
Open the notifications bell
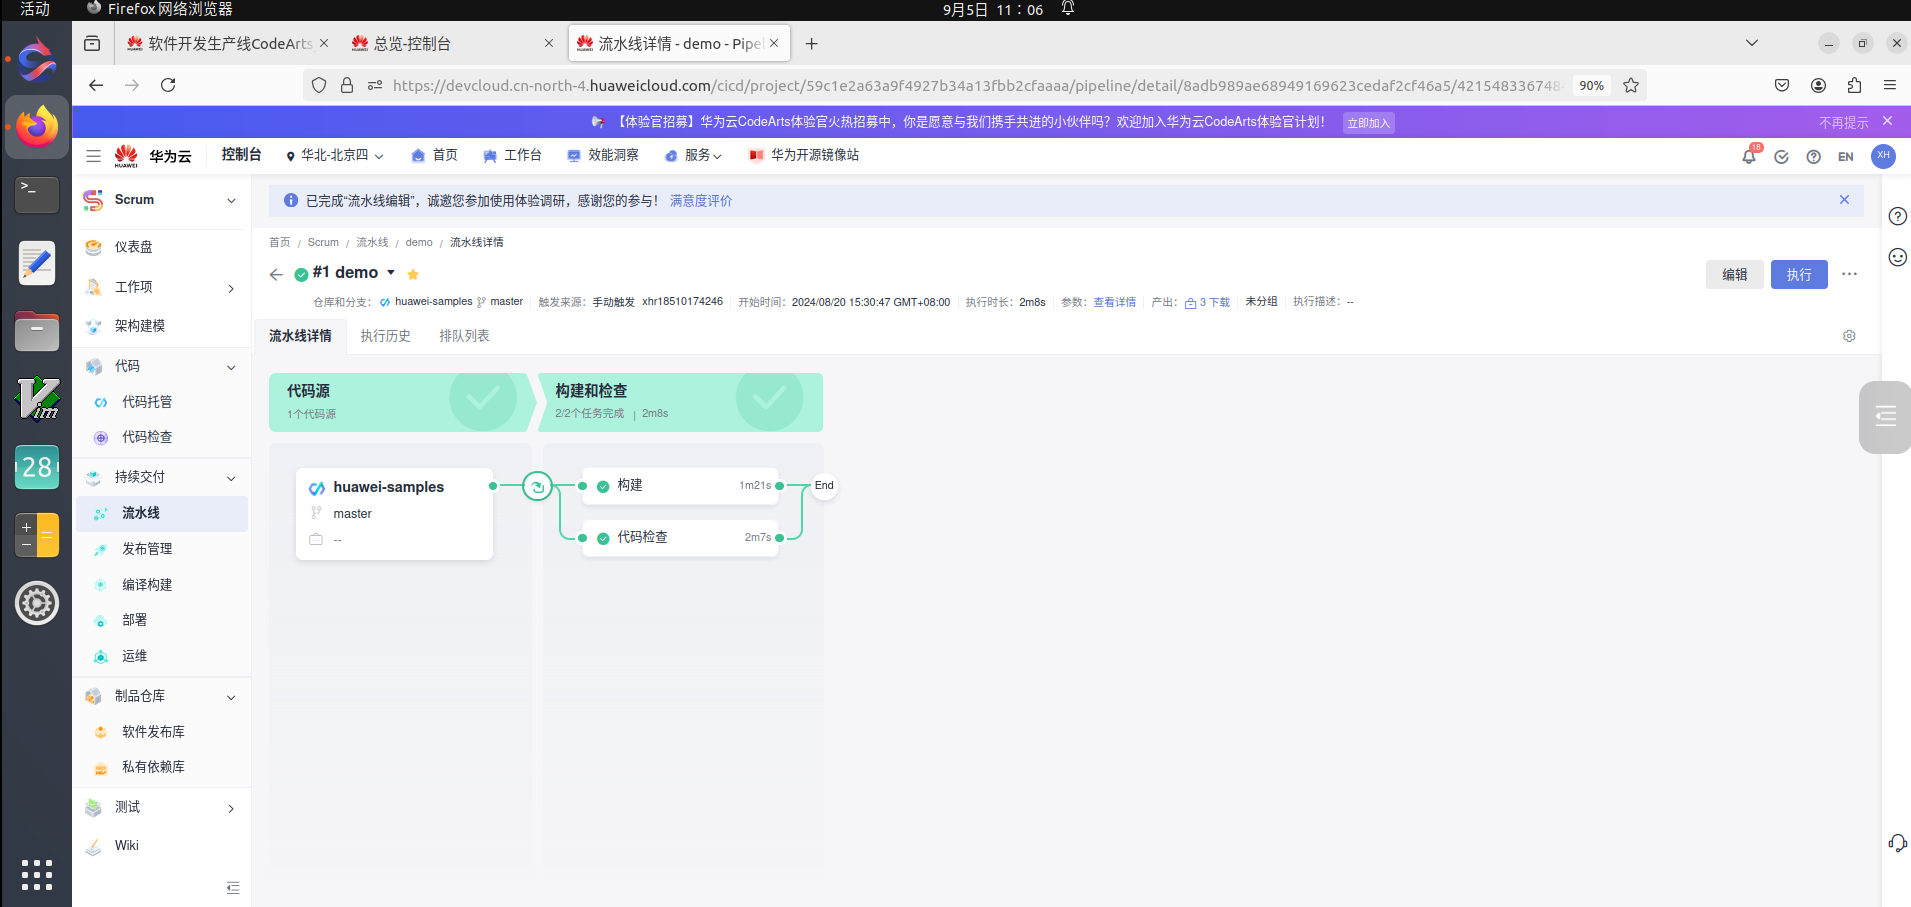tap(1749, 156)
